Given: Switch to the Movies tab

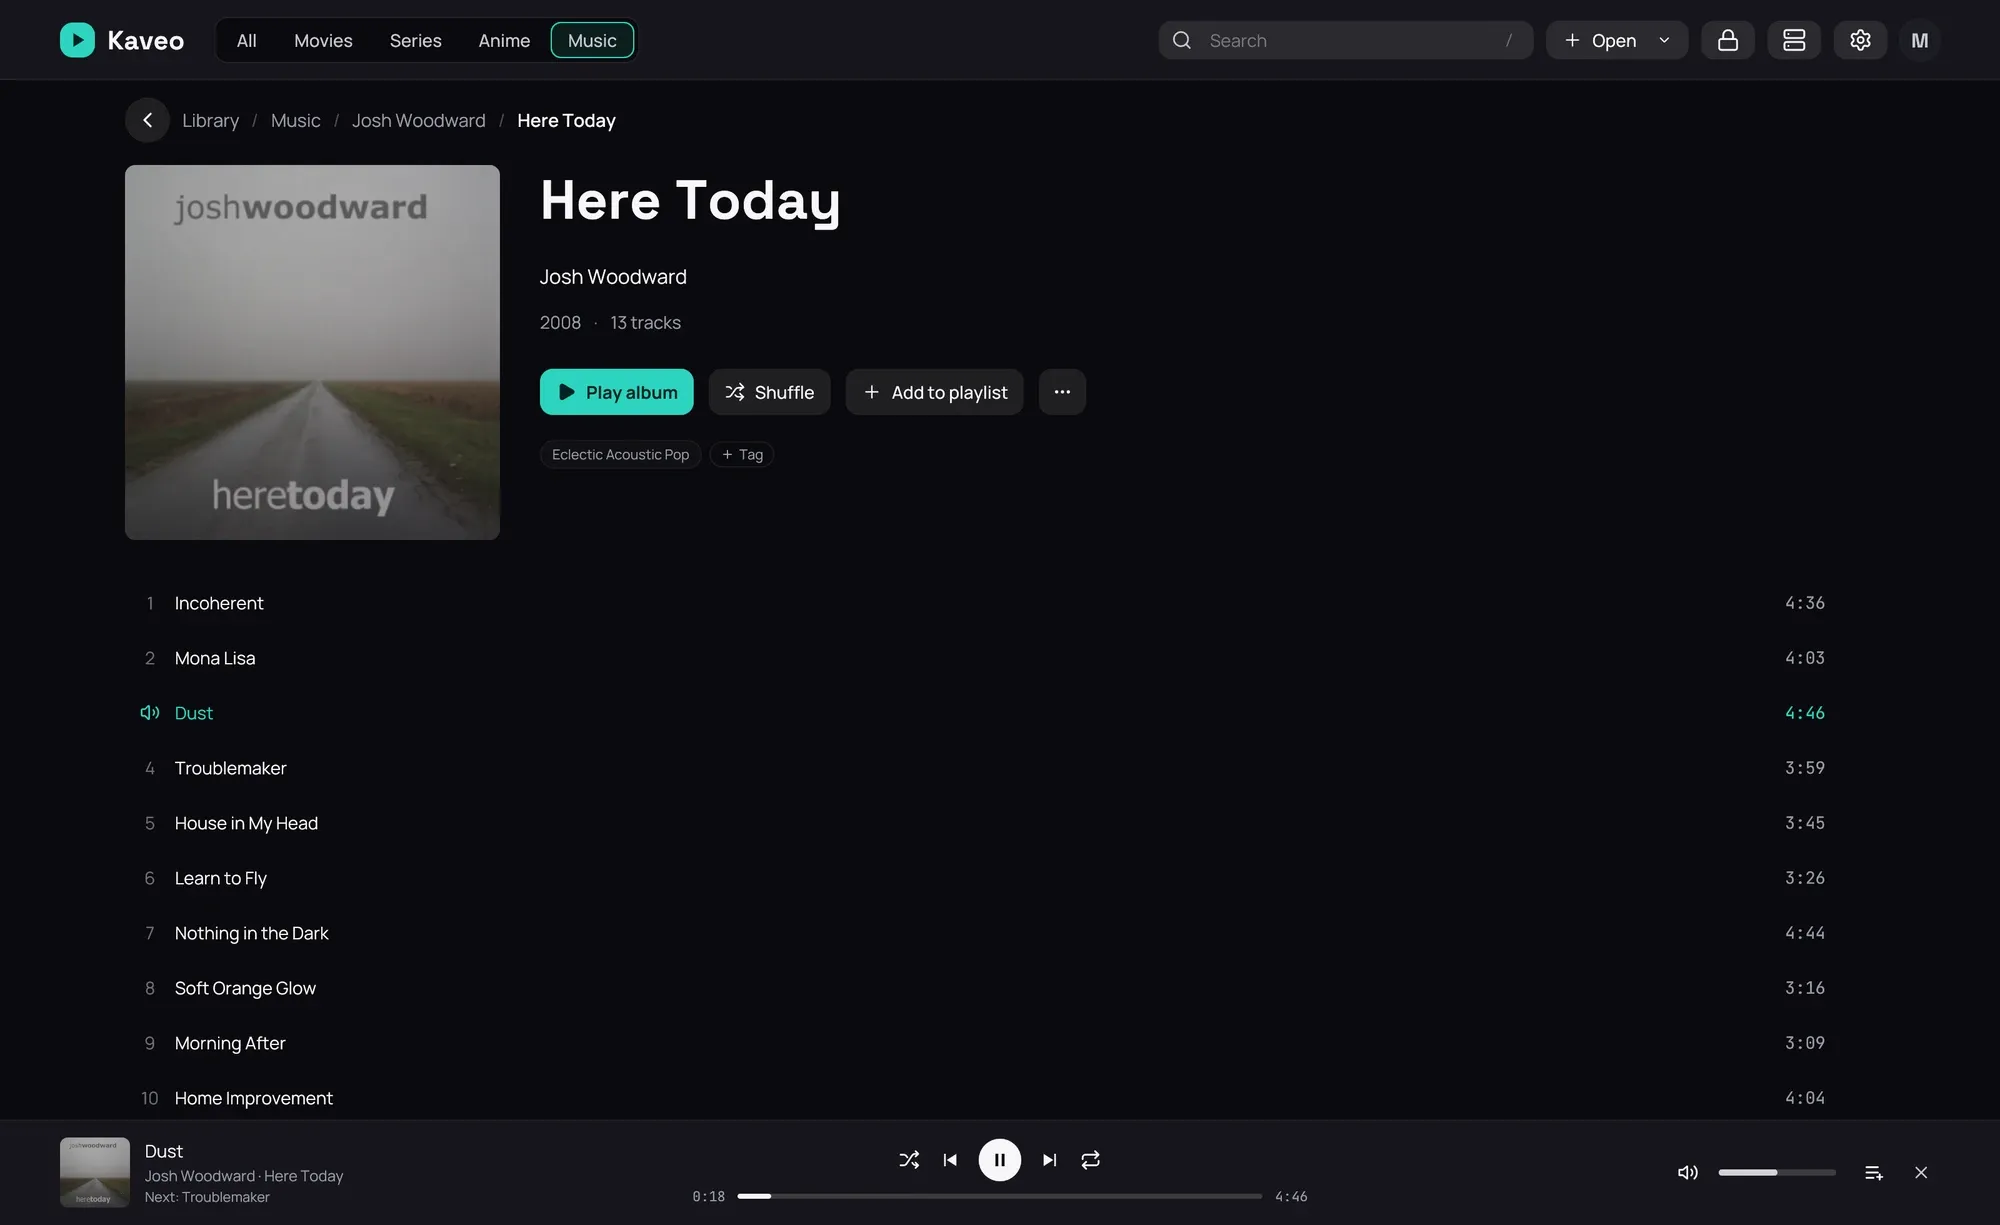Looking at the screenshot, I should [x=323, y=40].
